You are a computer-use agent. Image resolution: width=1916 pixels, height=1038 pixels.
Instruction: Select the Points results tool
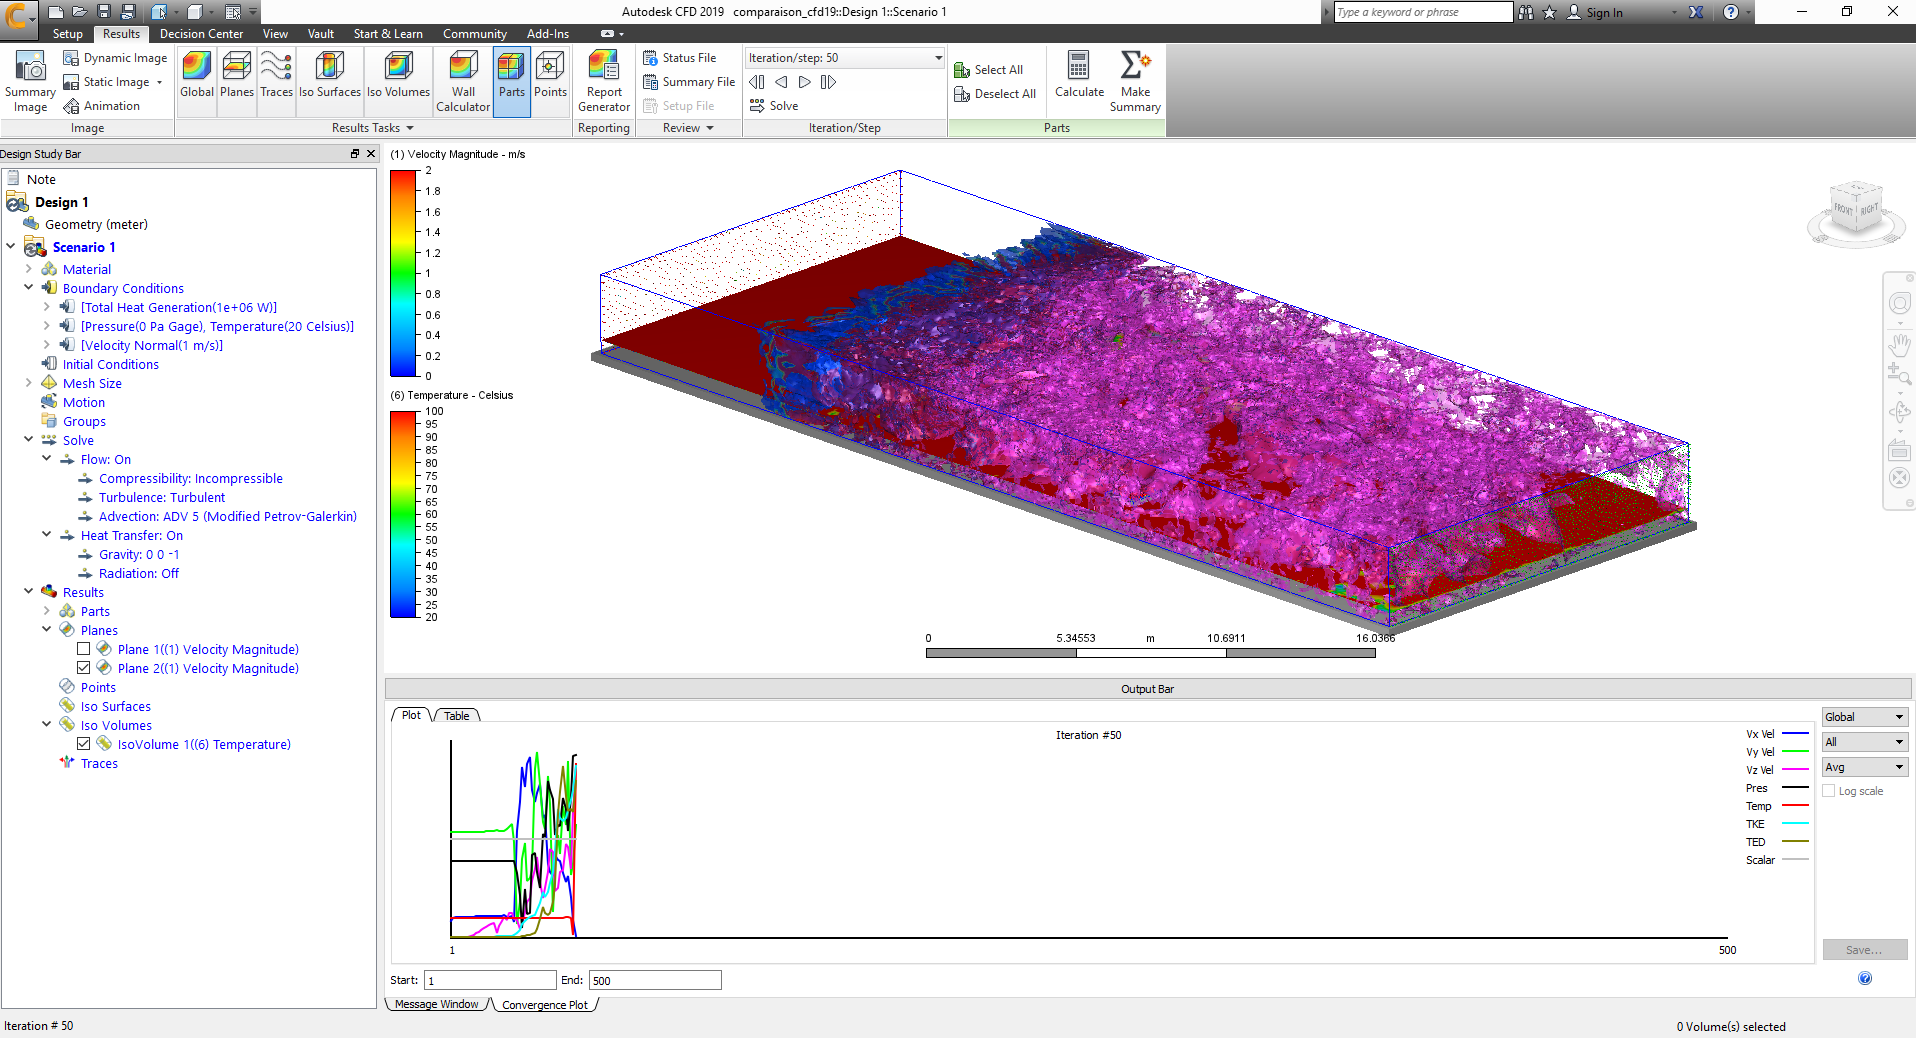pyautogui.click(x=550, y=80)
